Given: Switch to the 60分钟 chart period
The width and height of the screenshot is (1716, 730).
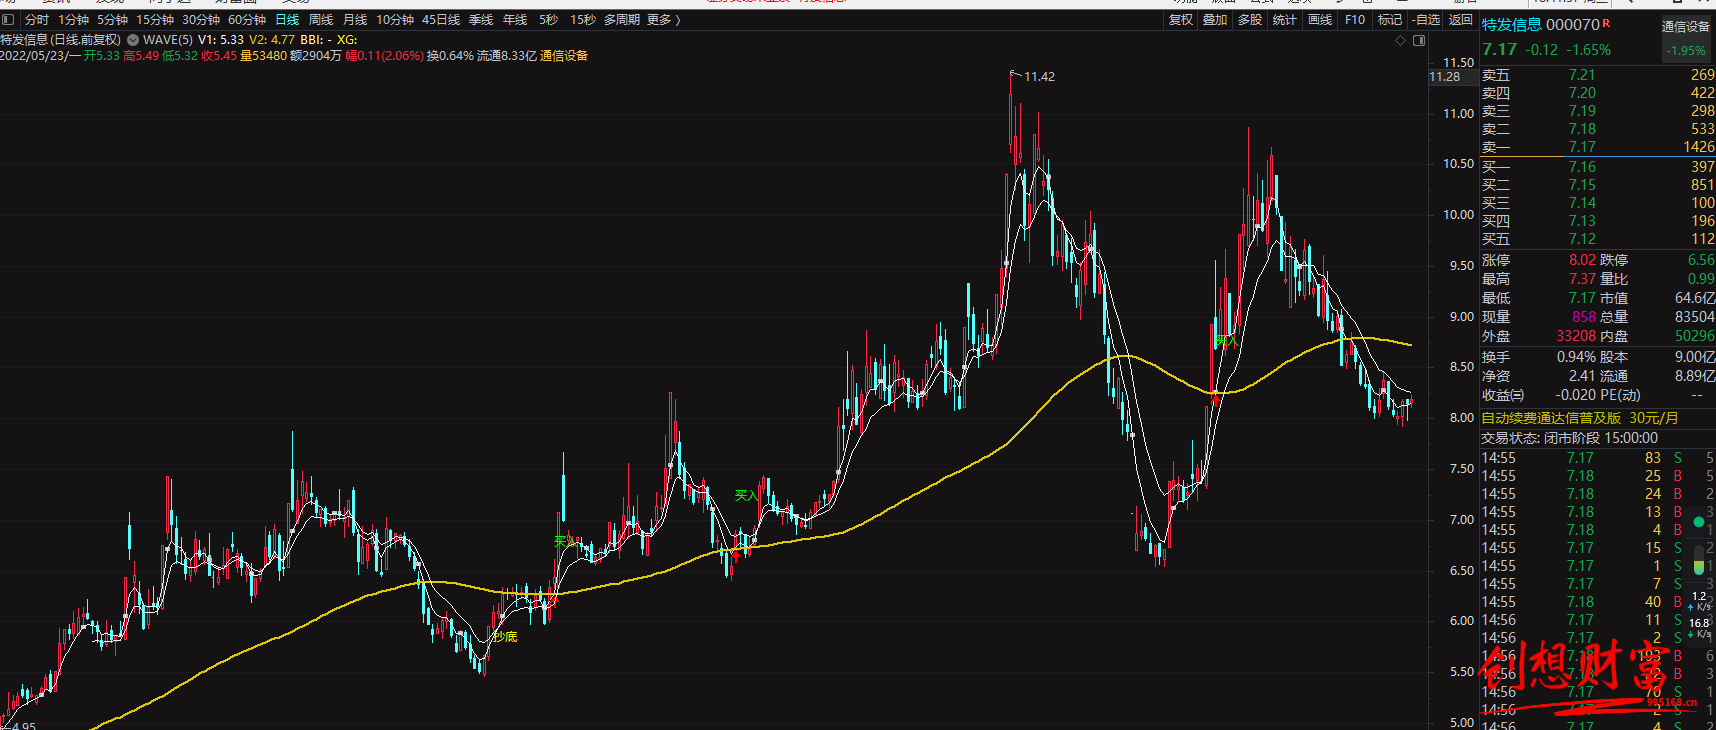Looking at the screenshot, I should [247, 20].
